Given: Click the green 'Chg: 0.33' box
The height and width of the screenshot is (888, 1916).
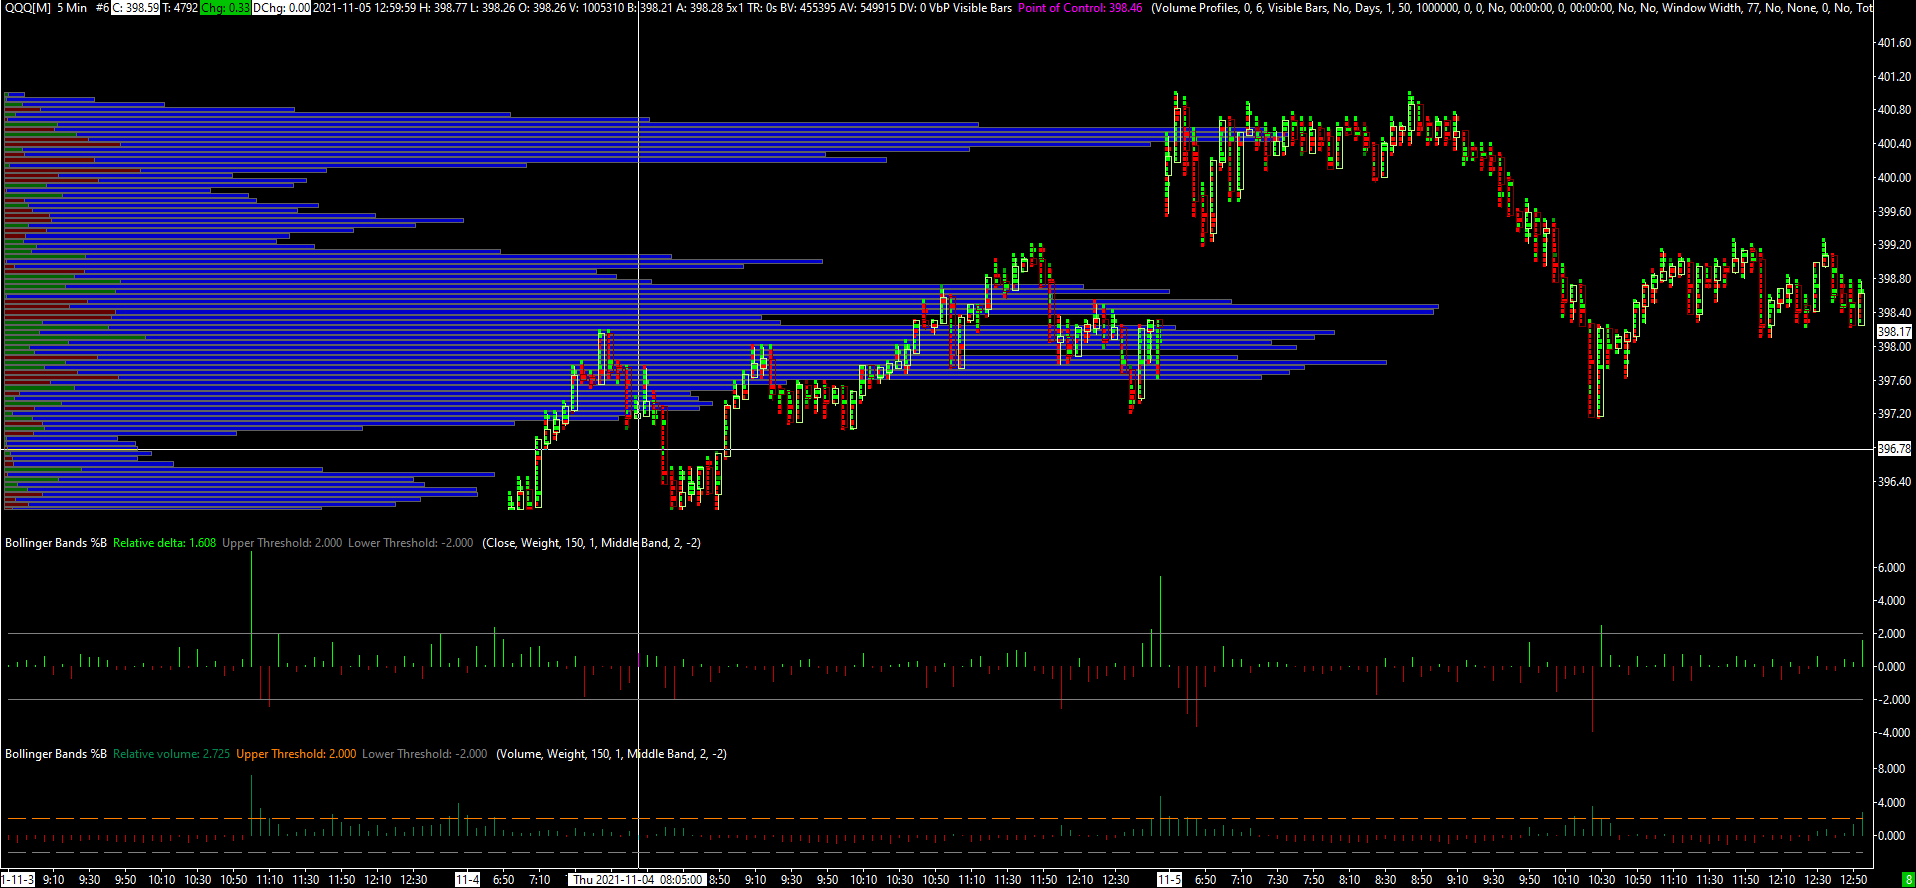Looking at the screenshot, I should coord(225,8).
